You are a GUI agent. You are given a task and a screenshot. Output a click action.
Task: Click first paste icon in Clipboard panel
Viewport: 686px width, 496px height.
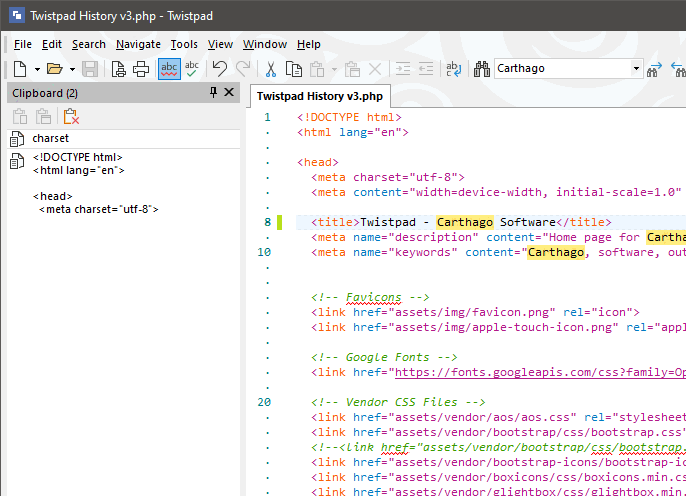[20, 116]
